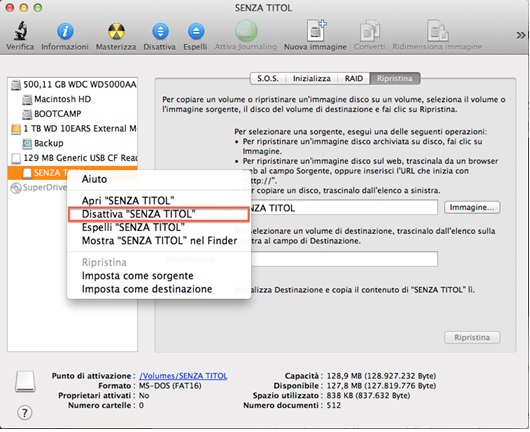Click the Proprietari attivati value No
Screen dimensions: 530x432
click(144, 395)
